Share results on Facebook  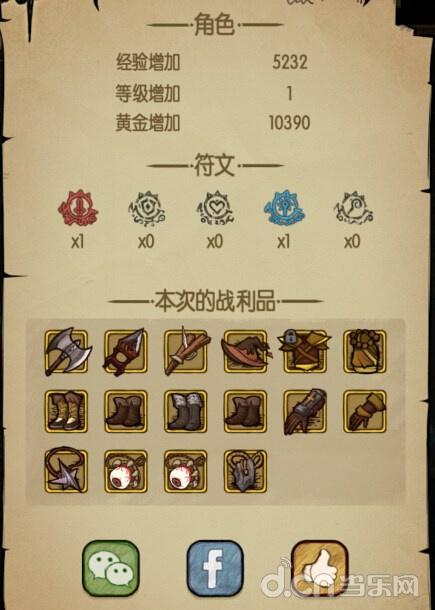click(215, 568)
